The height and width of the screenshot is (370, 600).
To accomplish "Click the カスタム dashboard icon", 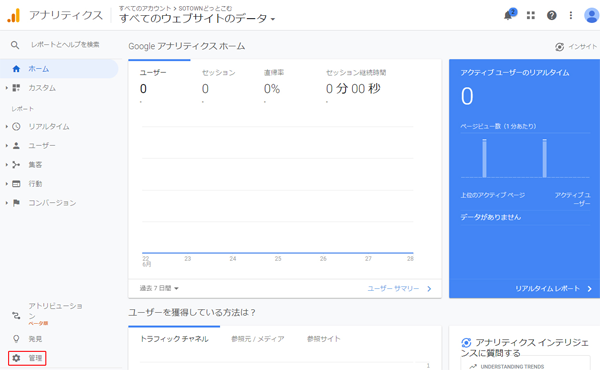I will pos(16,88).
